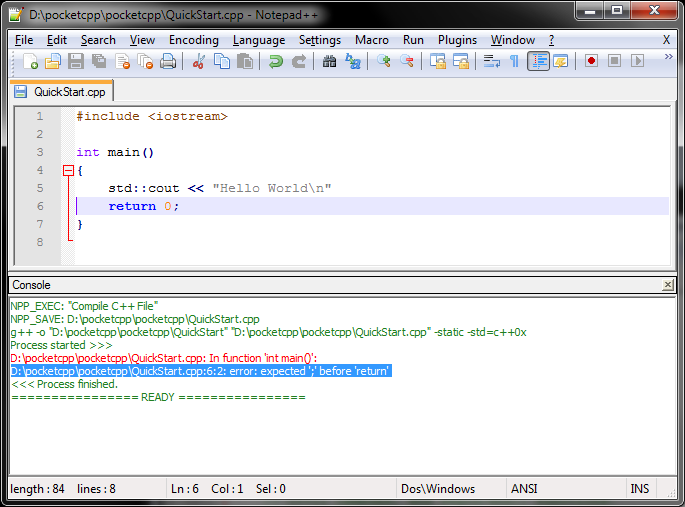Click the std::cout Hello World line

(x=220, y=188)
